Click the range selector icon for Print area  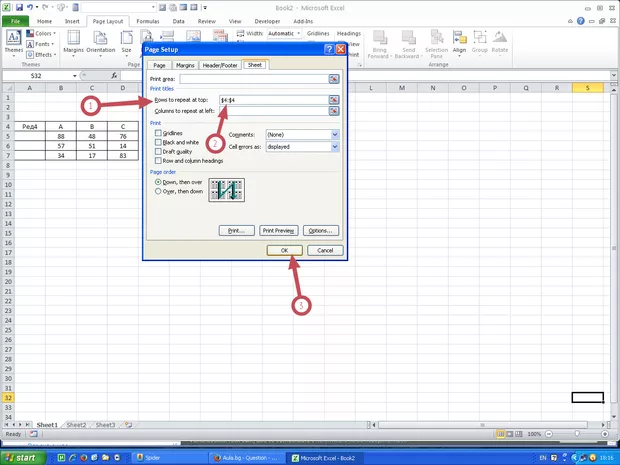point(334,79)
